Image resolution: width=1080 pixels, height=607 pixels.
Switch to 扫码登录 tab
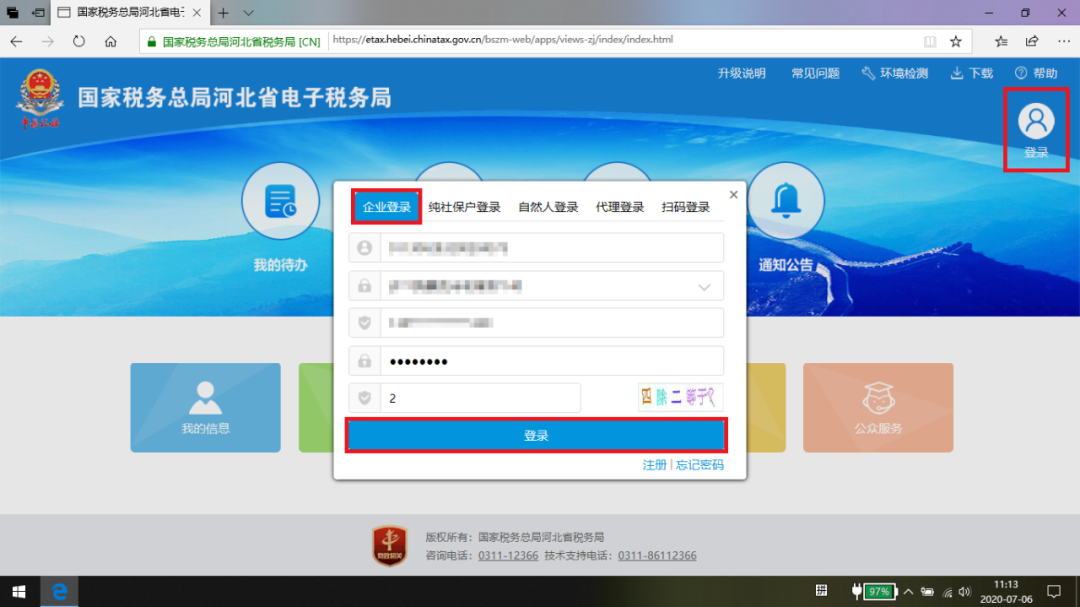pyautogui.click(x=685, y=207)
